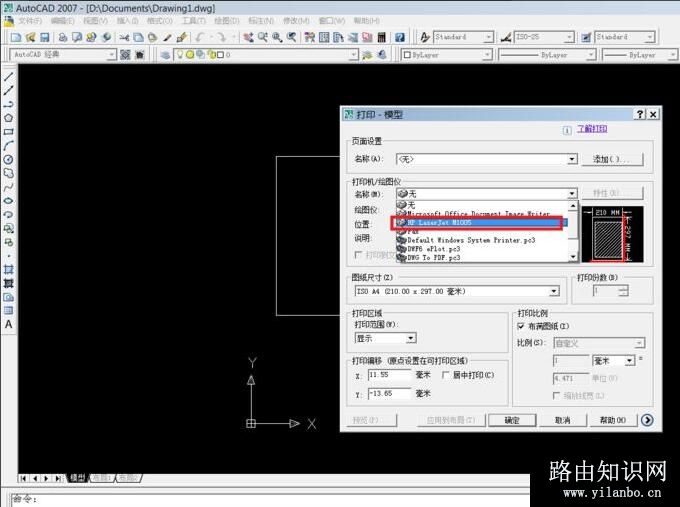The height and width of the screenshot is (507, 680).
Task: Click the Zoom Previous icon
Action: [291, 37]
